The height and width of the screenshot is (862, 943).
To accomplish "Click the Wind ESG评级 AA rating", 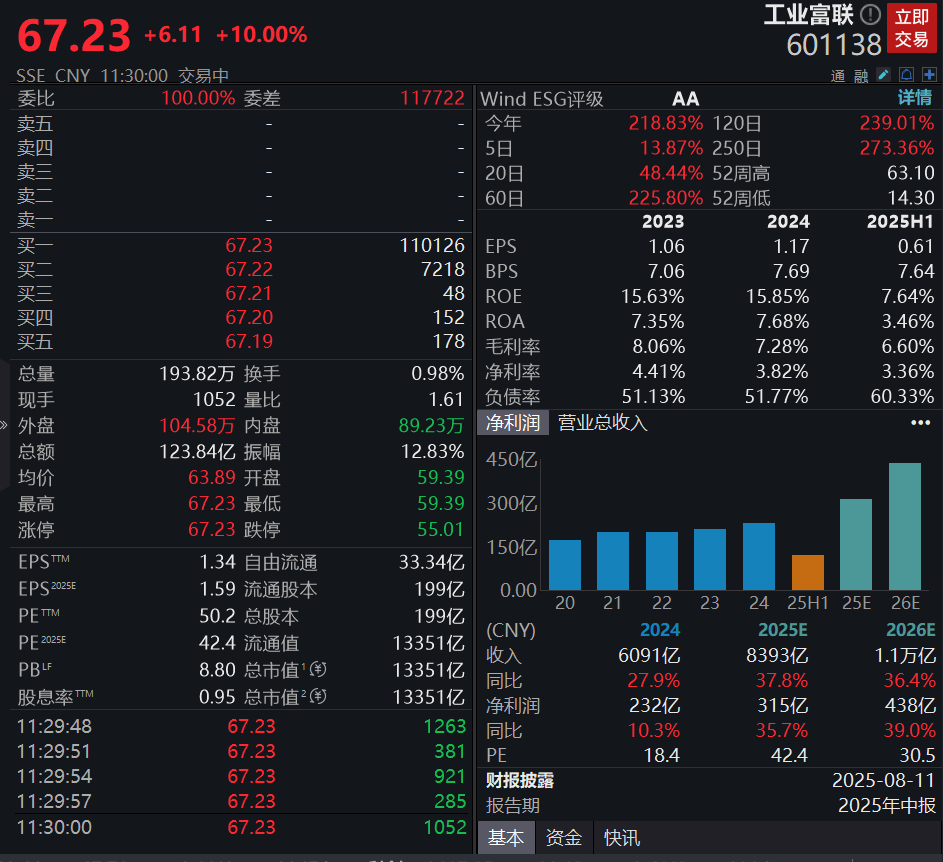I will coord(685,99).
